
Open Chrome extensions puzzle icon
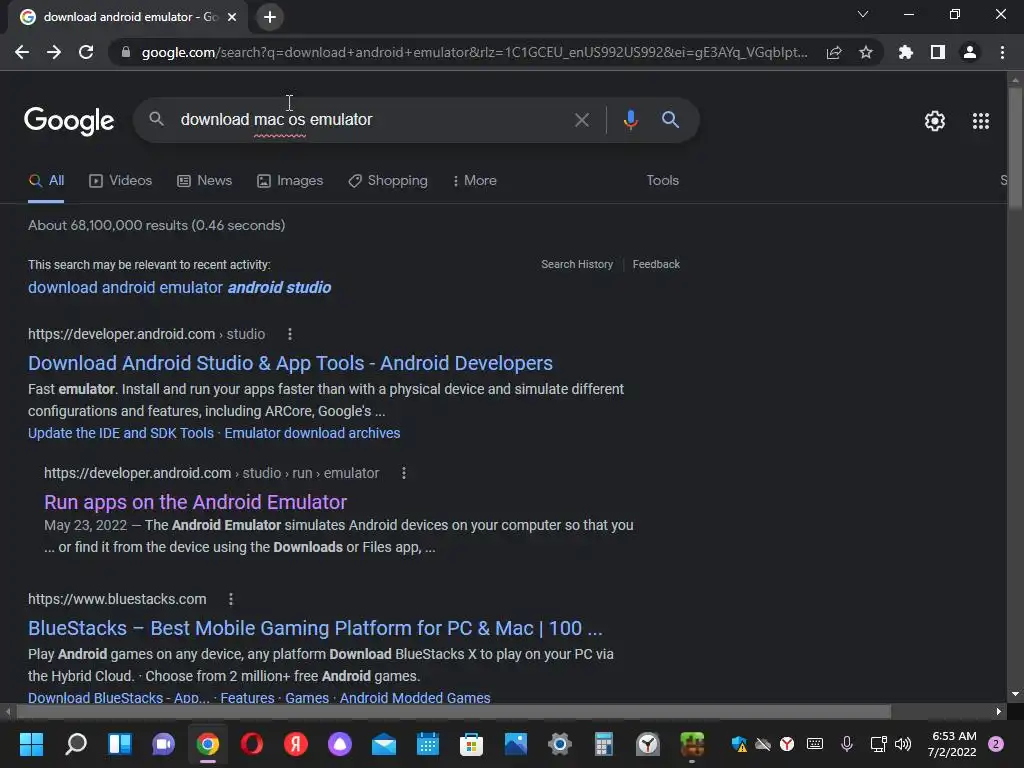coord(906,52)
